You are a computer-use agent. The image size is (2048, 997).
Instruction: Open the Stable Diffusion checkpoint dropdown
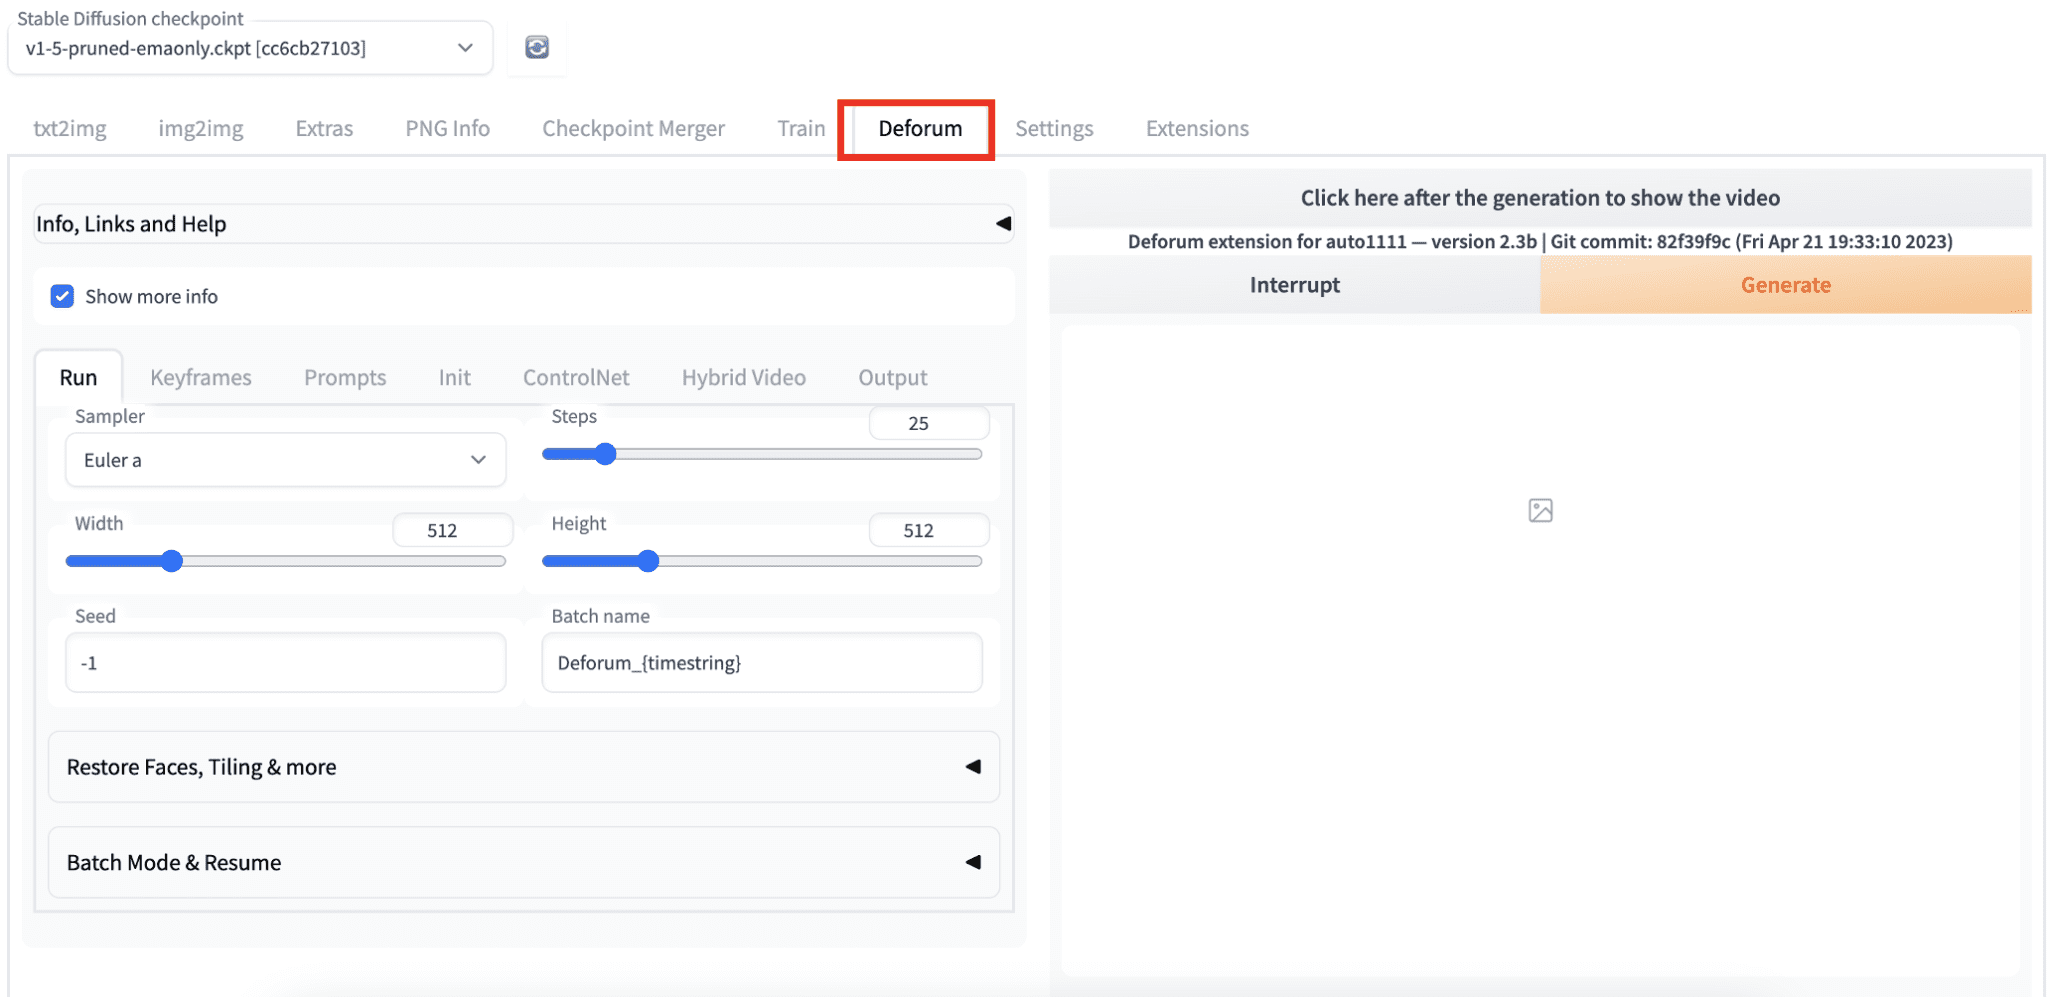(250, 48)
